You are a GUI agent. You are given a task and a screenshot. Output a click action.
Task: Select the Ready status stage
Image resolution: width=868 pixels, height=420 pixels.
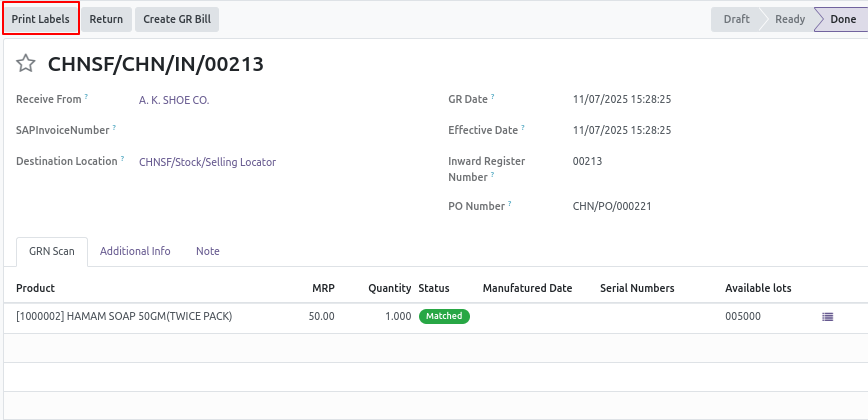click(790, 19)
